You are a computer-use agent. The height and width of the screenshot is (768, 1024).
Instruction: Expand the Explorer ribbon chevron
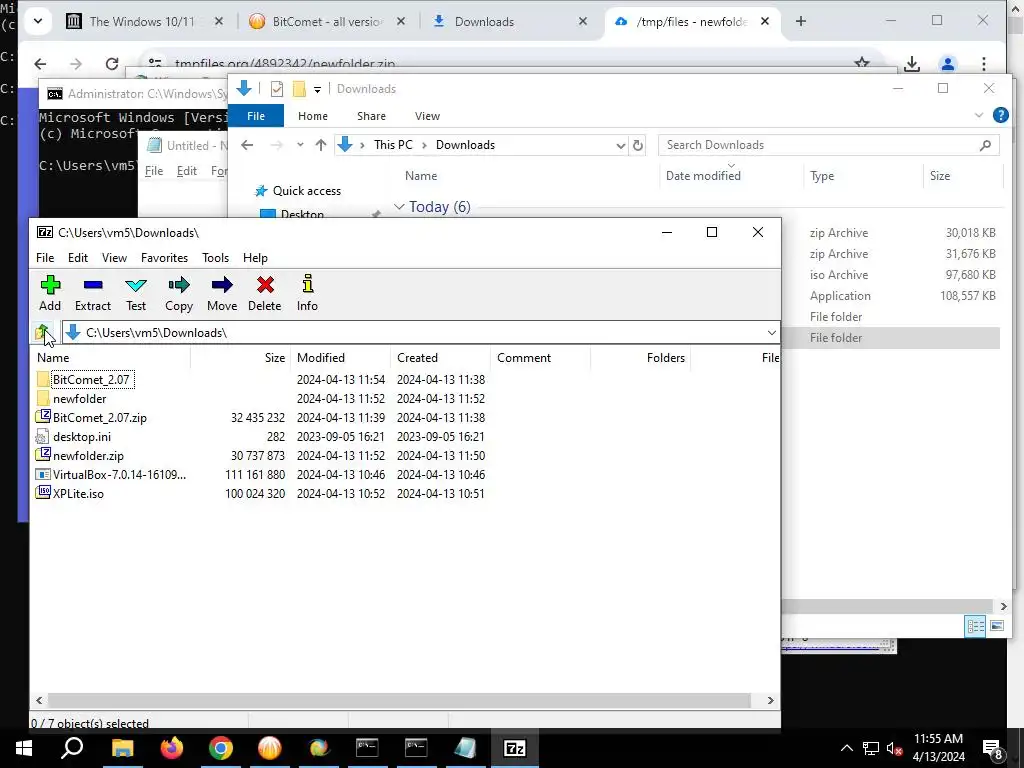(x=978, y=116)
